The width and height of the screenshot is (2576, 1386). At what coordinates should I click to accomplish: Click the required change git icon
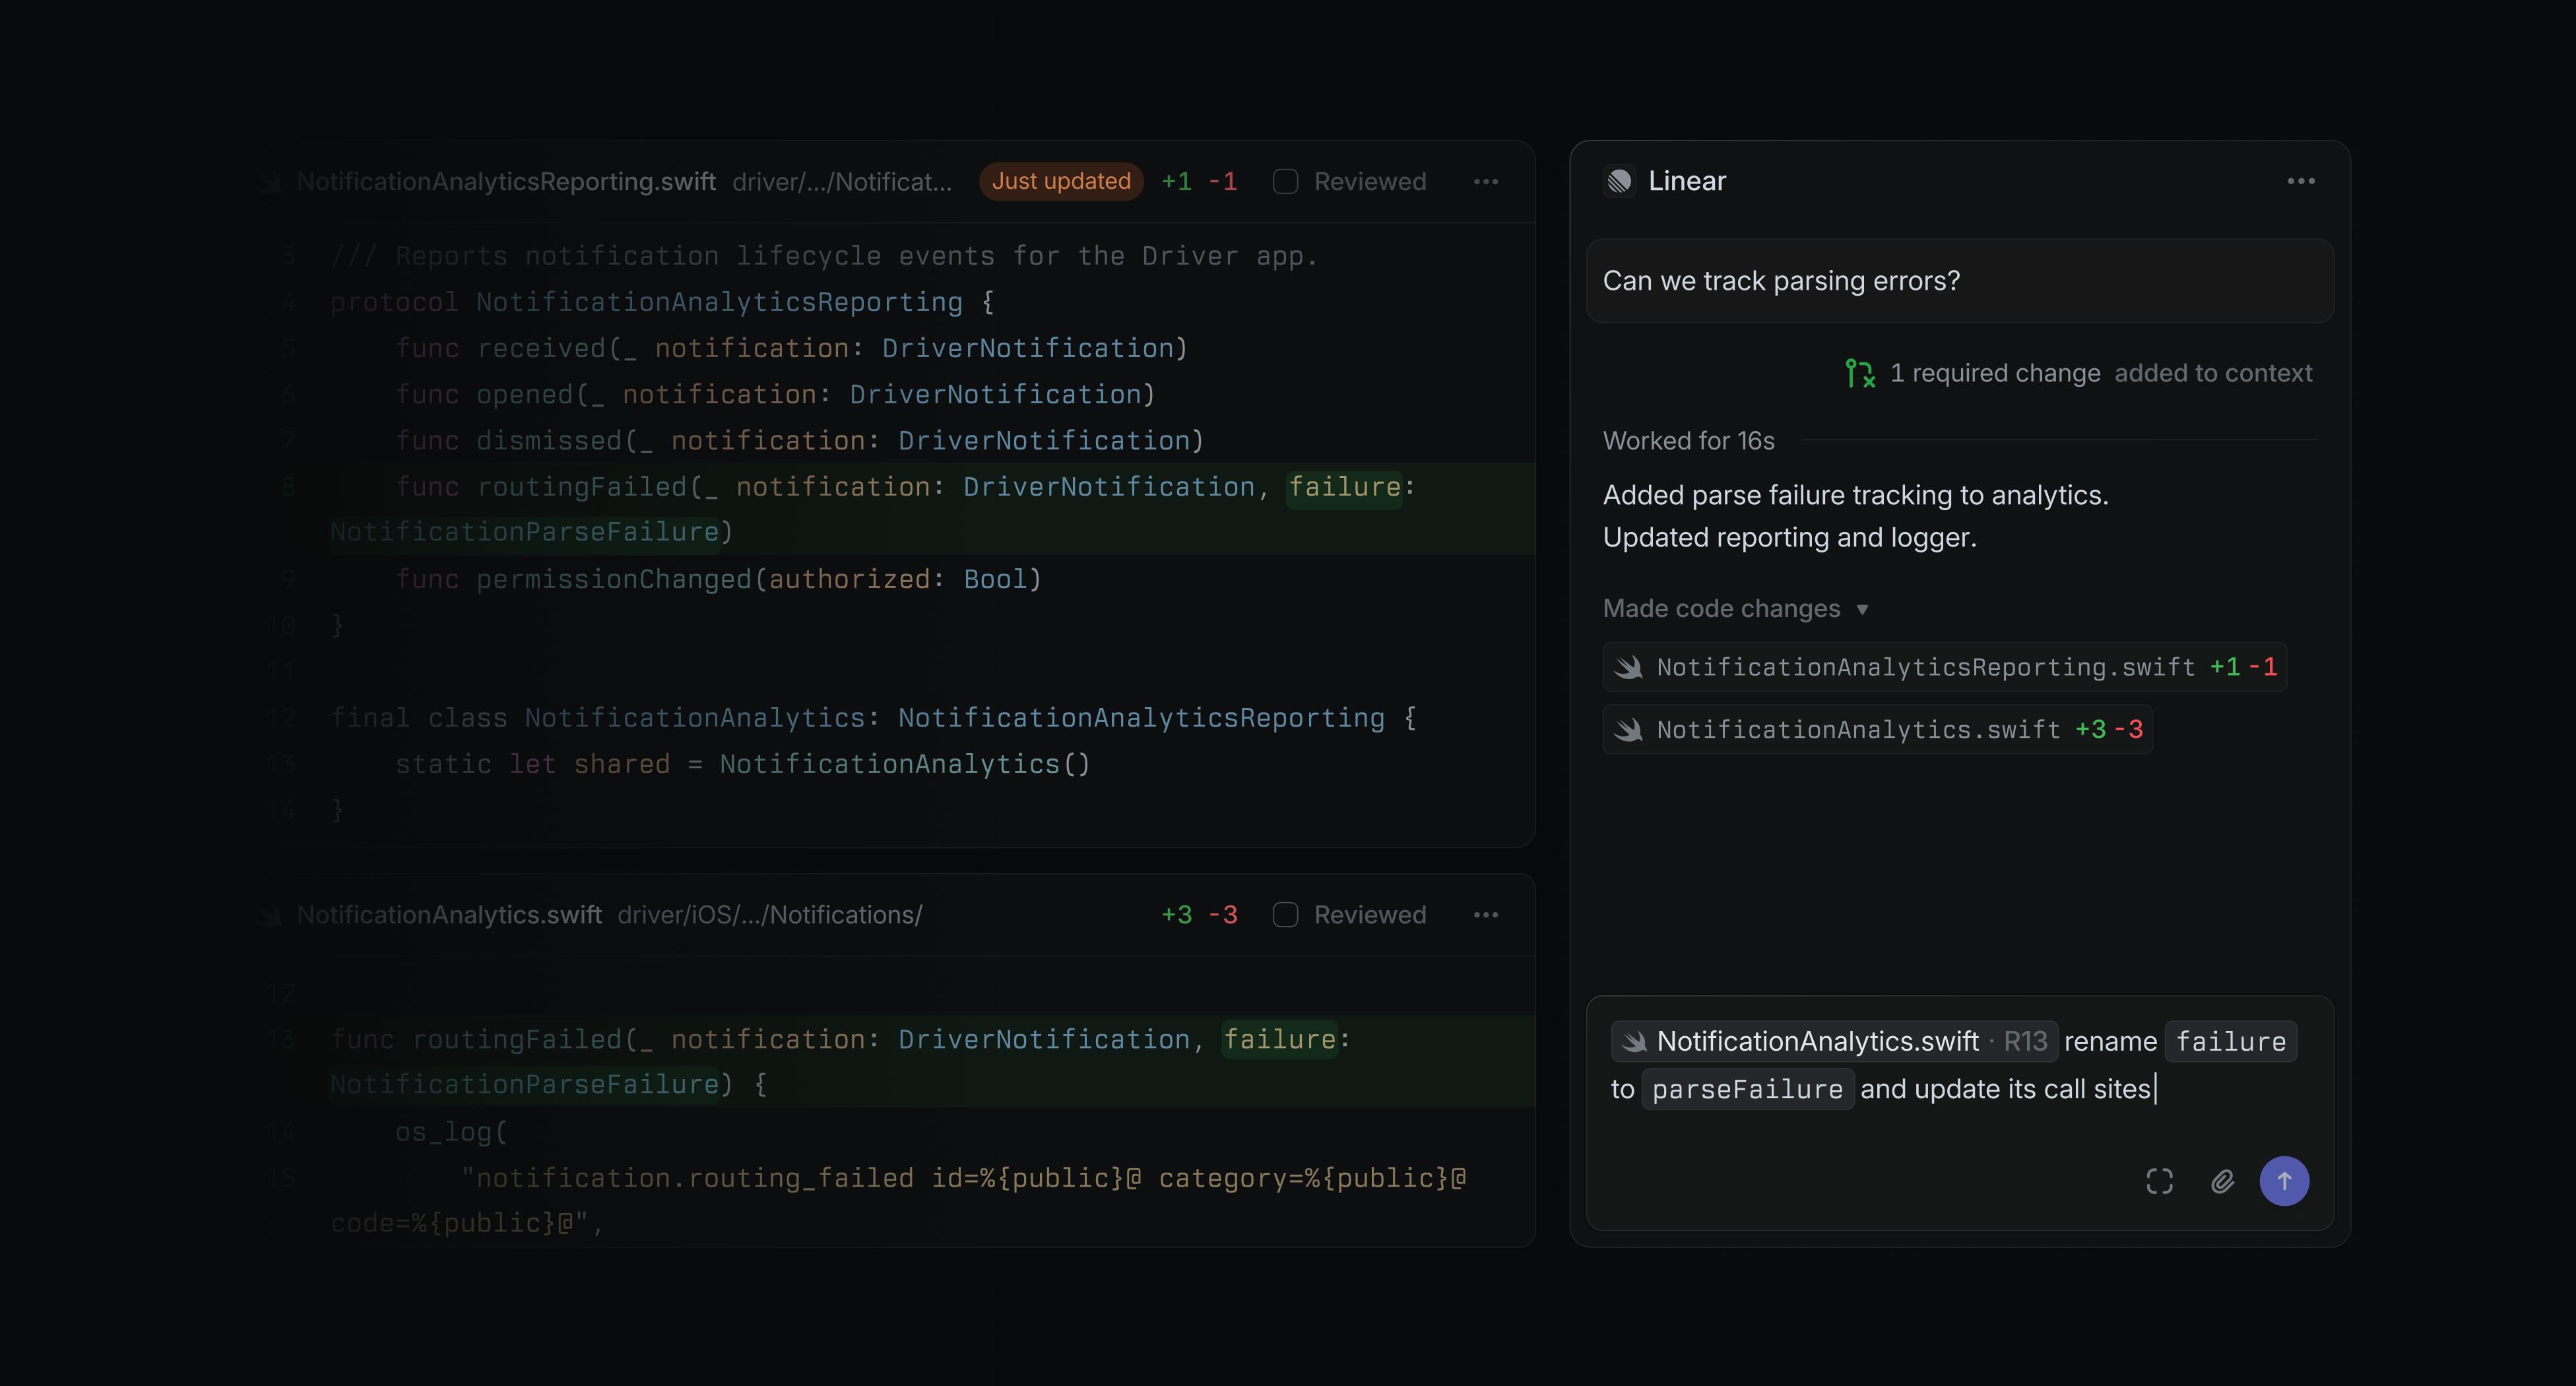(1859, 373)
